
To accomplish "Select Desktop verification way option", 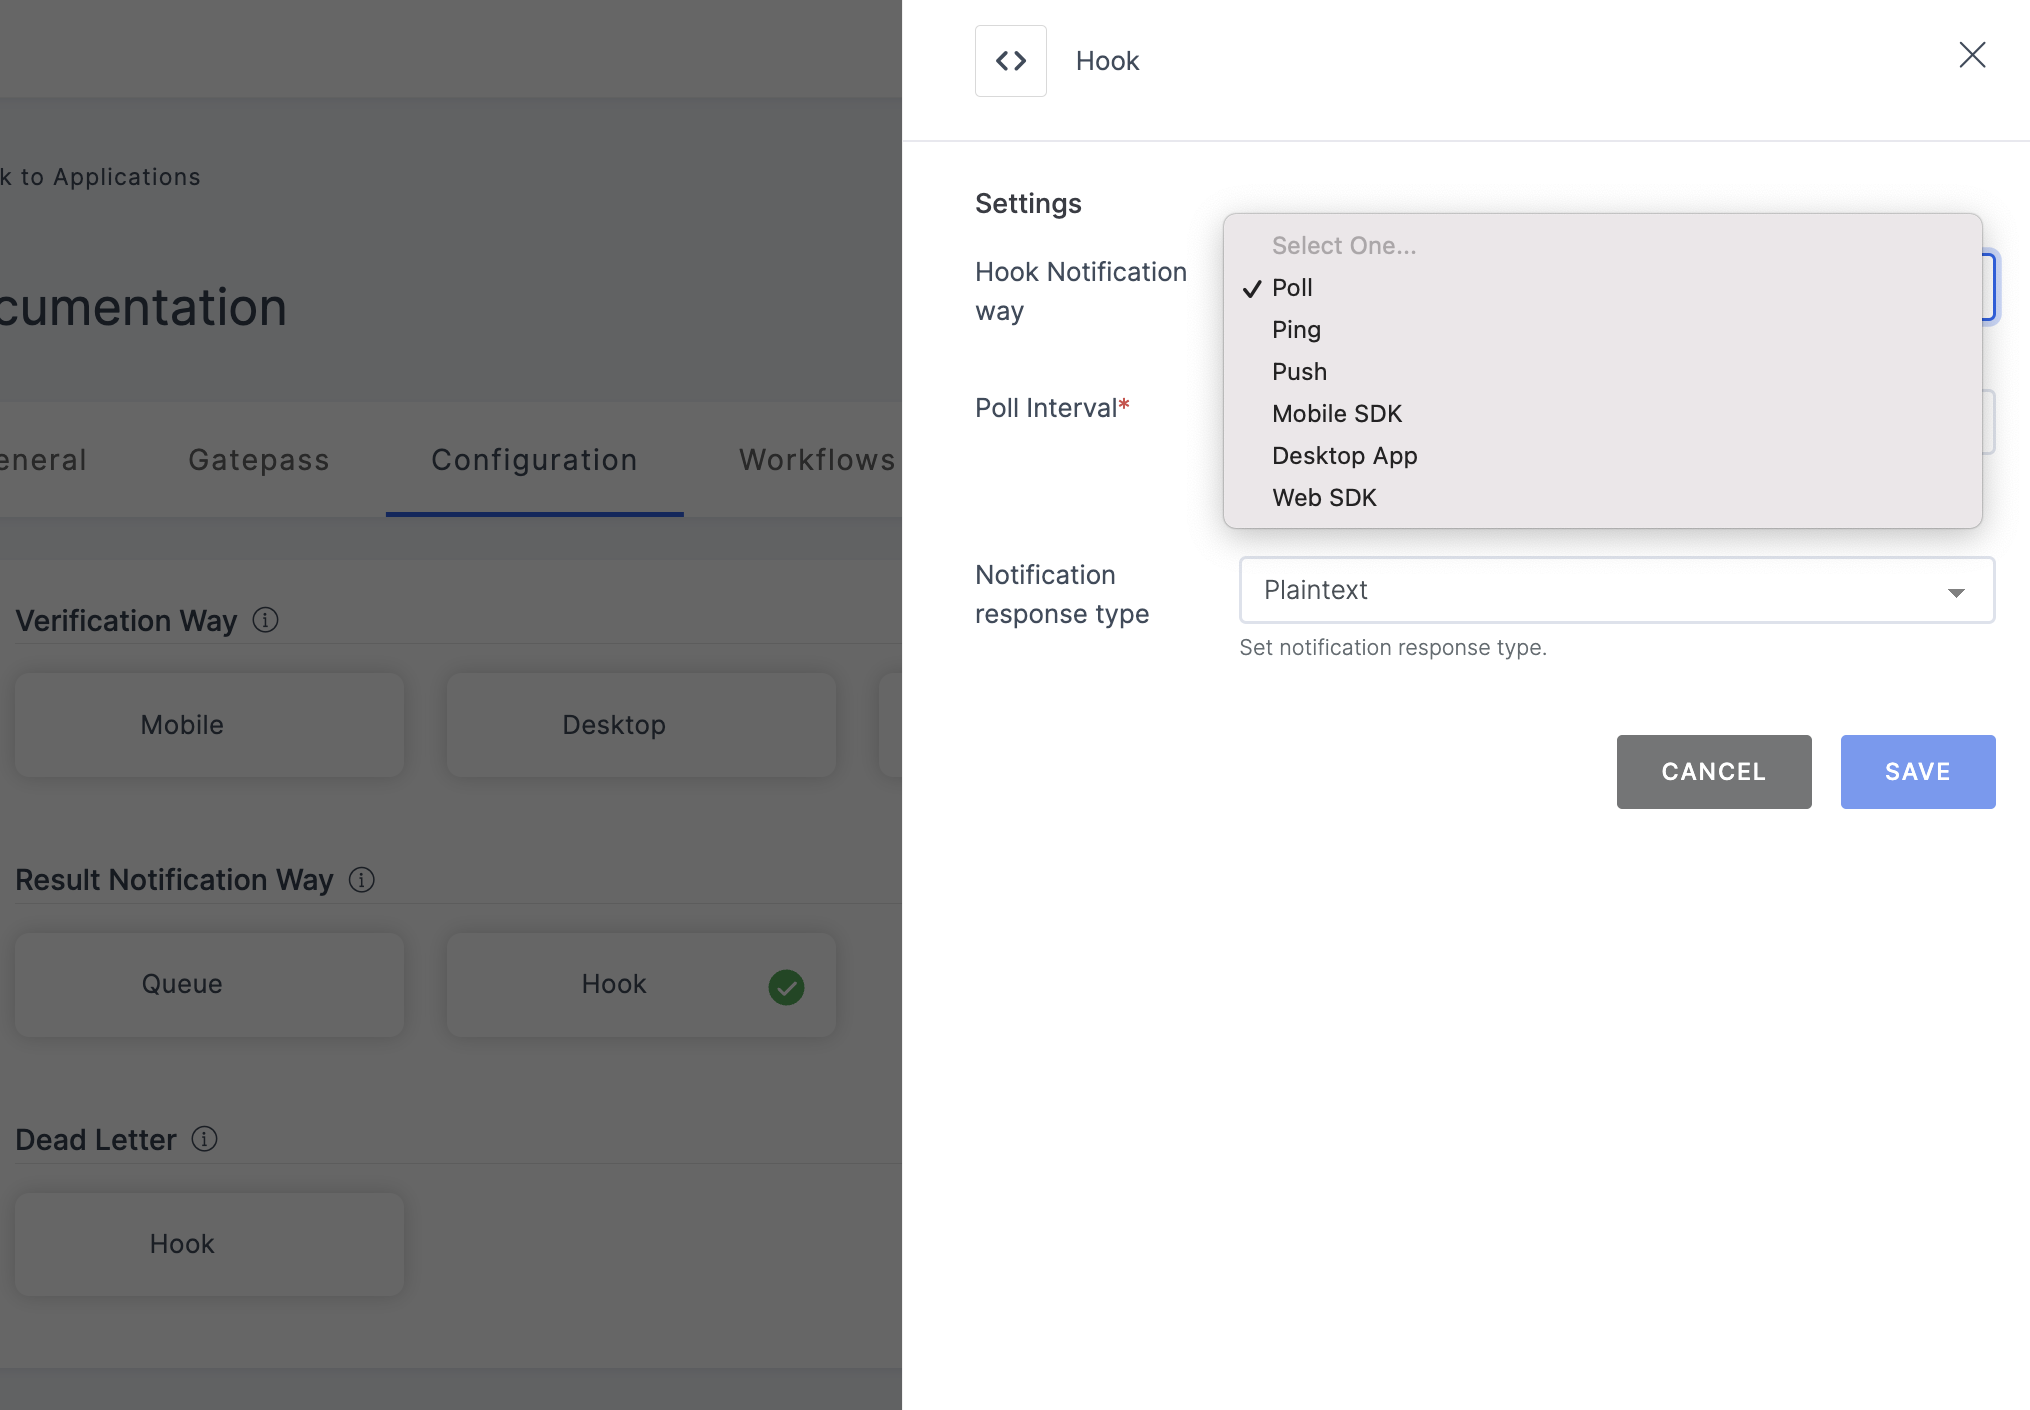I will pyautogui.click(x=612, y=722).
